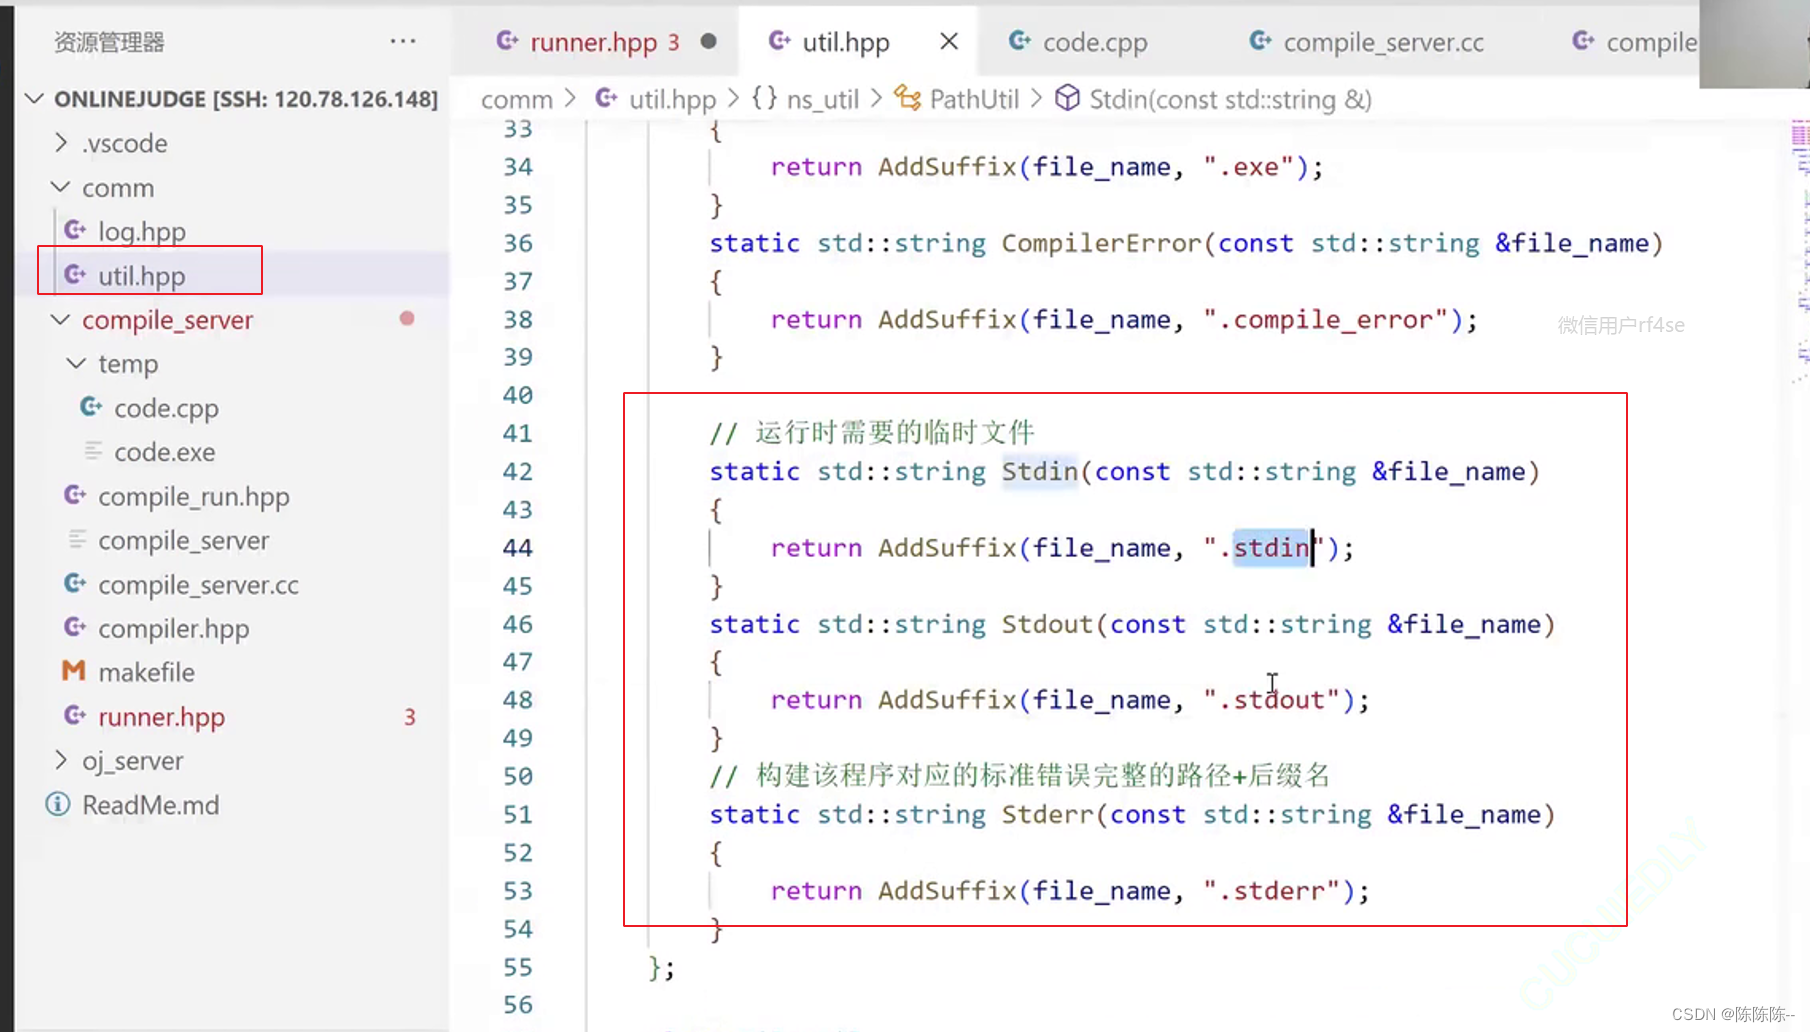This screenshot has width=1810, height=1032.
Task: Switch to the util.hpp editor tab
Action: click(846, 42)
